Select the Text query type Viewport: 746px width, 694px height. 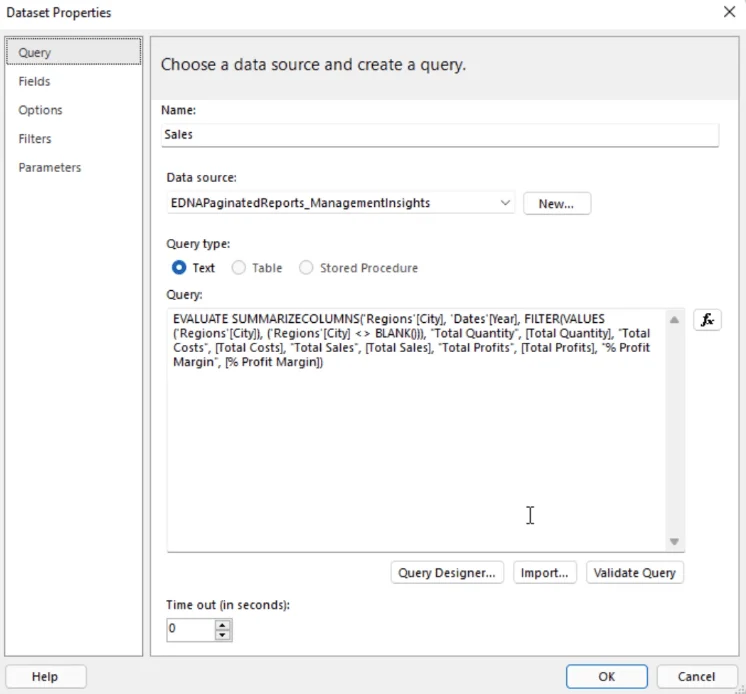point(193,268)
